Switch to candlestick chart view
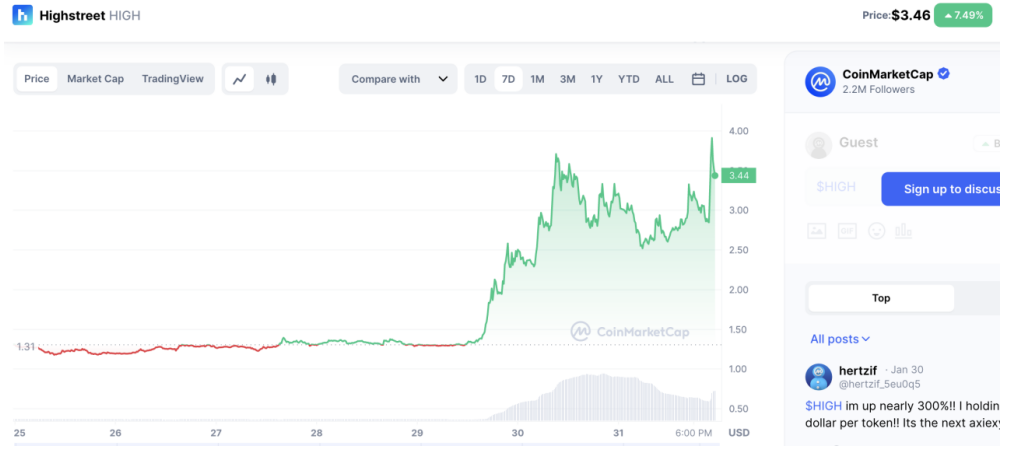 coord(271,79)
